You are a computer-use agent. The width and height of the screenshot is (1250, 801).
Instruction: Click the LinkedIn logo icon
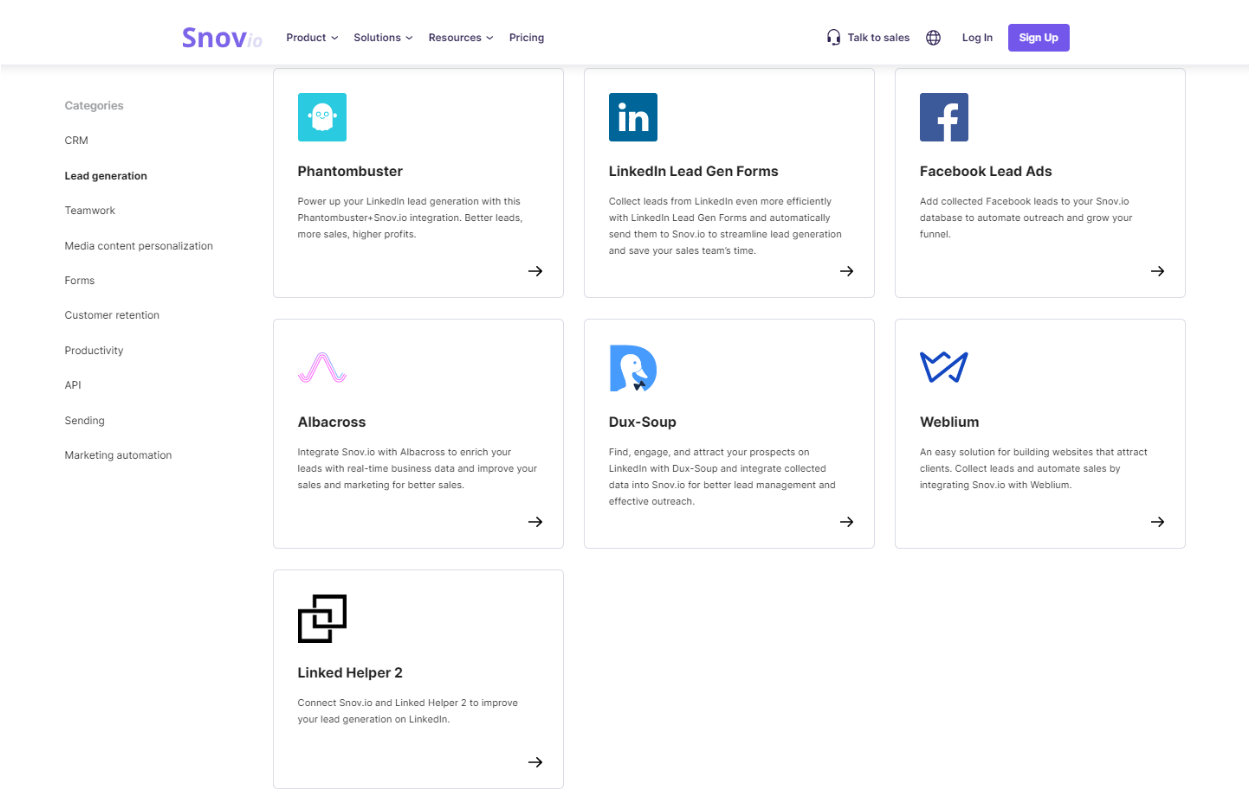633,117
